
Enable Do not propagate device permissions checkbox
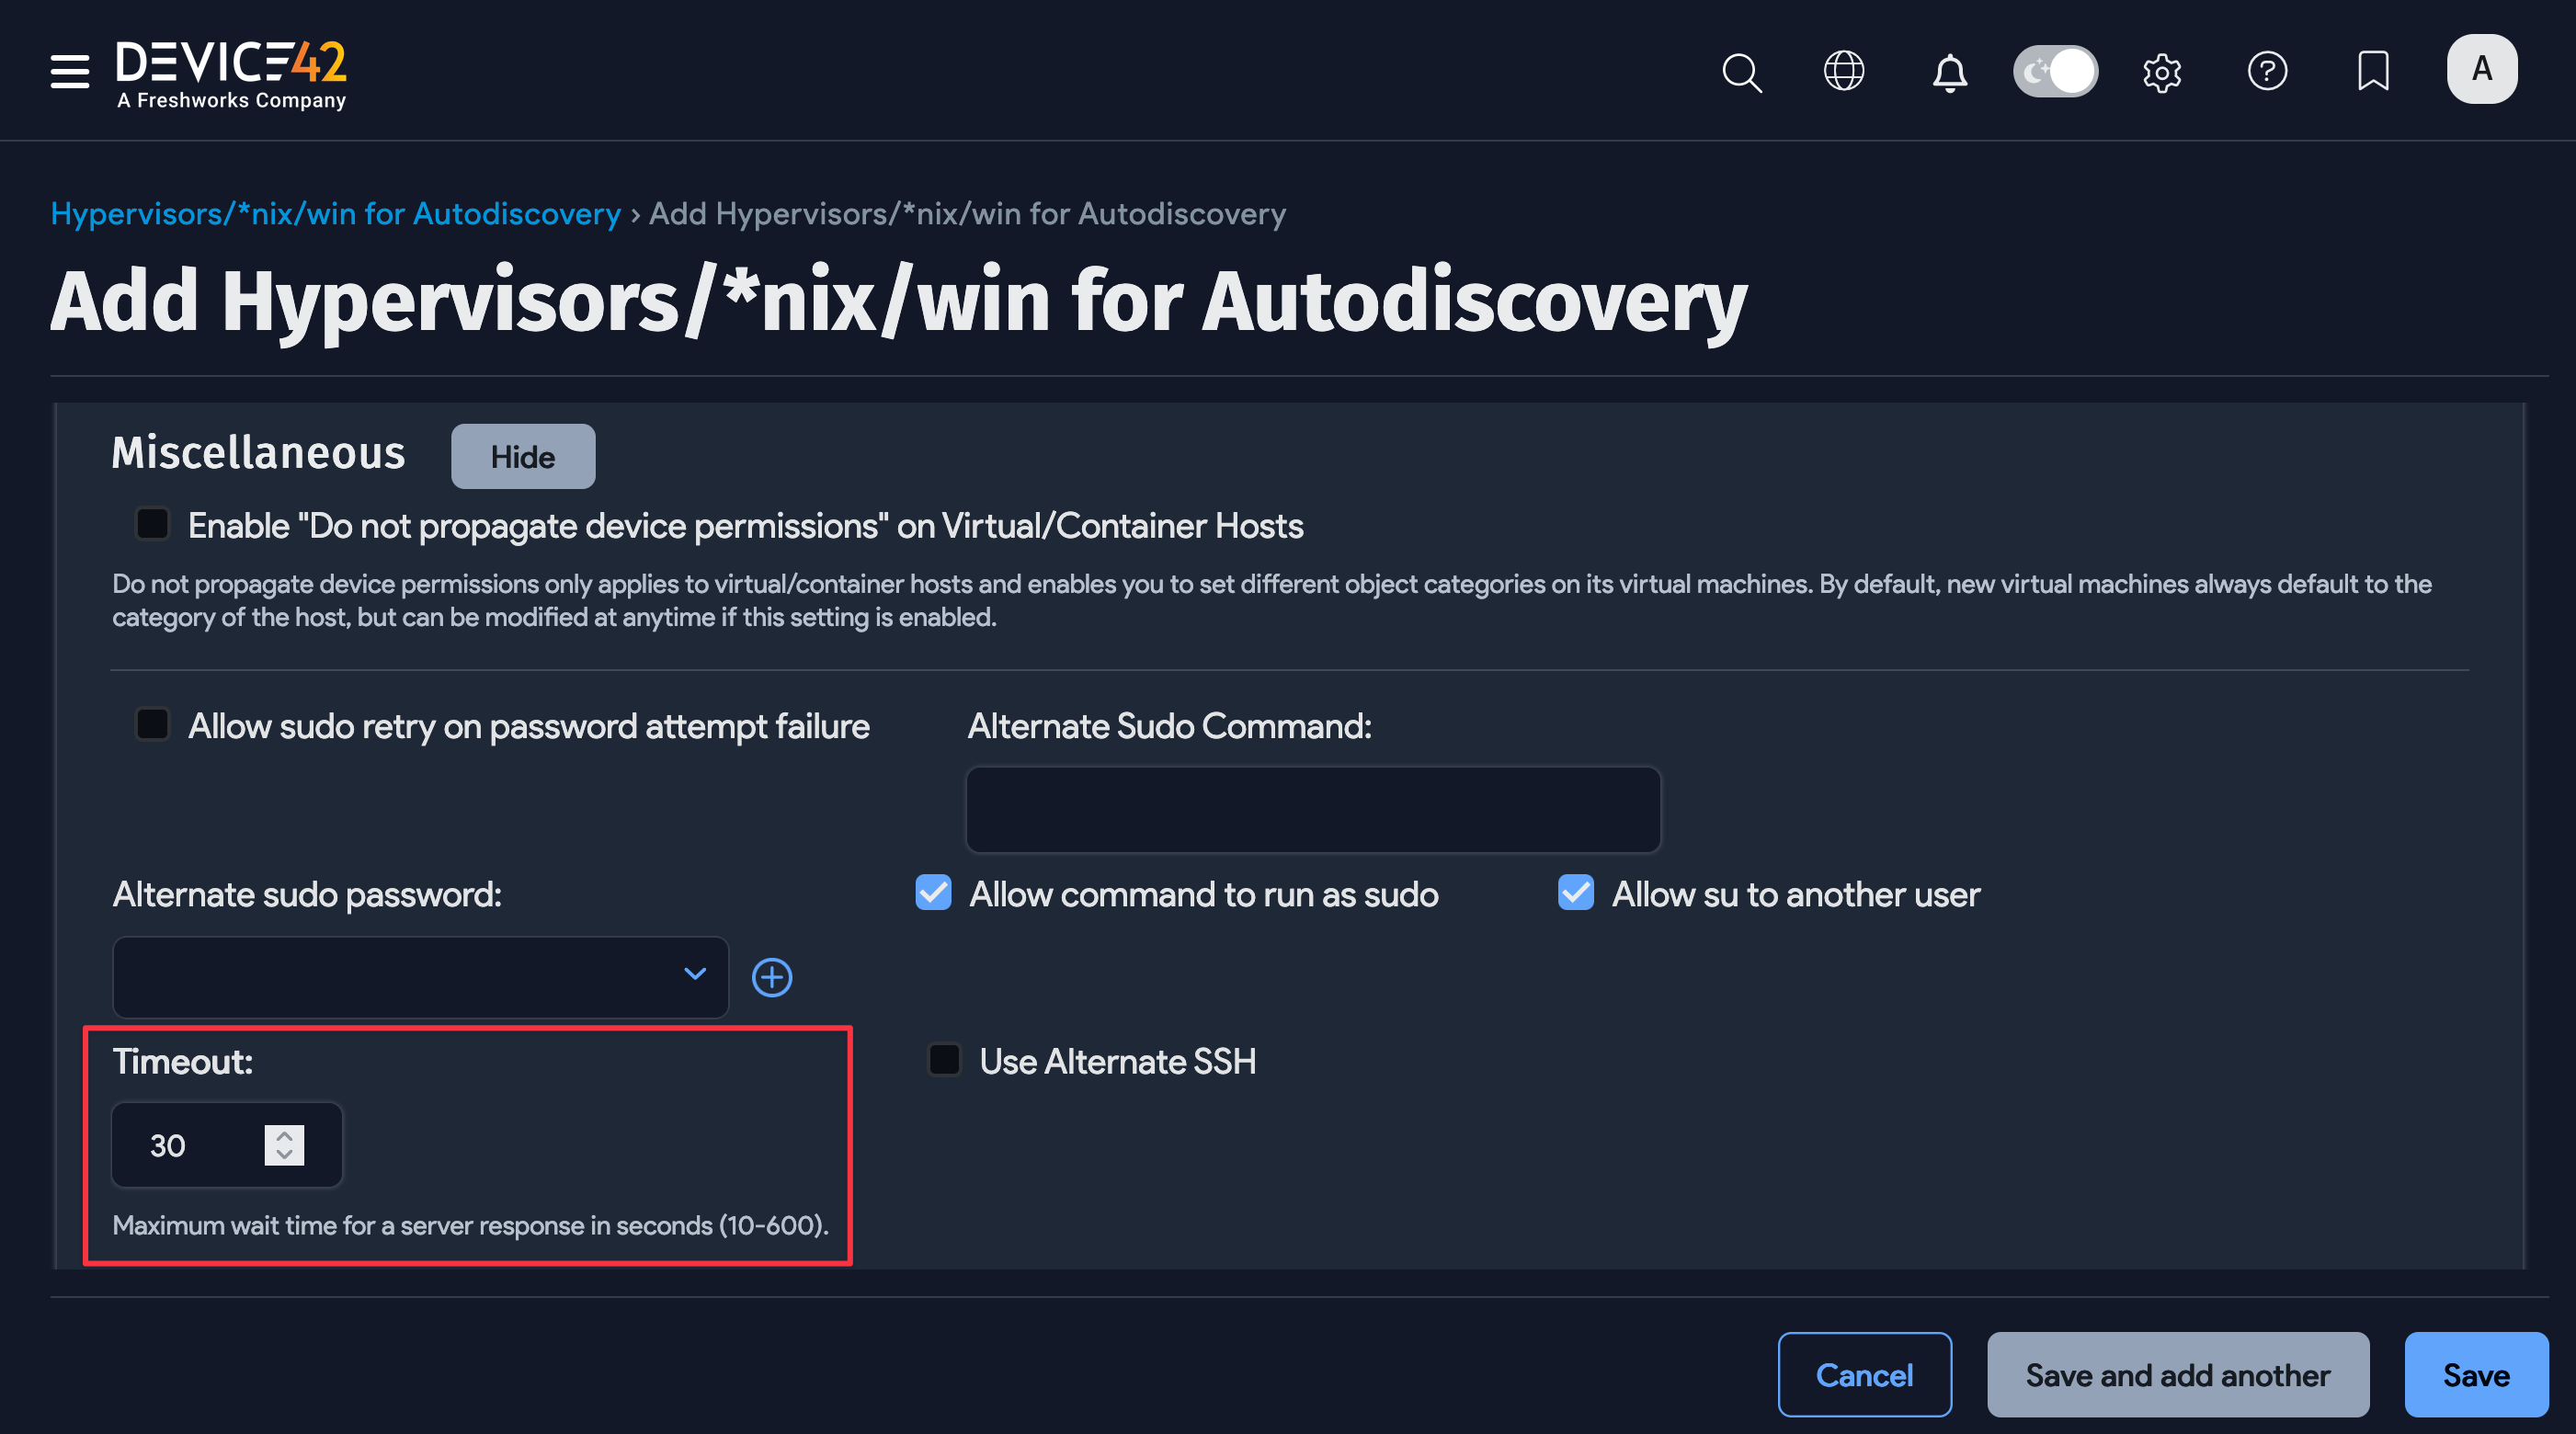[153, 524]
